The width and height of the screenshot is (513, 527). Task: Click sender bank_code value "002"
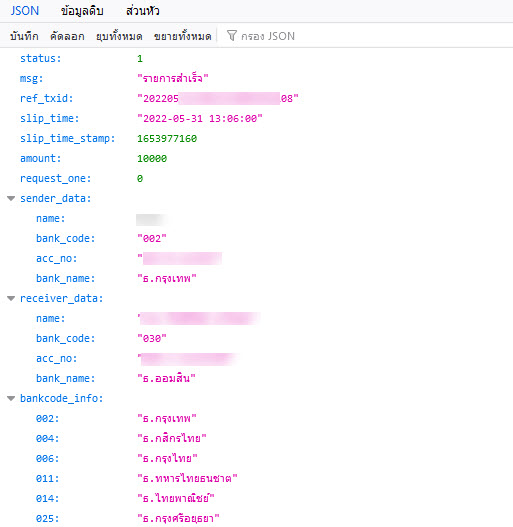click(x=152, y=238)
